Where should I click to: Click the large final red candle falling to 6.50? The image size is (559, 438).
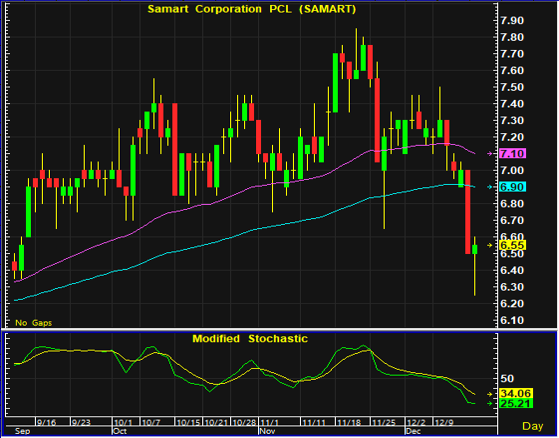(x=468, y=212)
